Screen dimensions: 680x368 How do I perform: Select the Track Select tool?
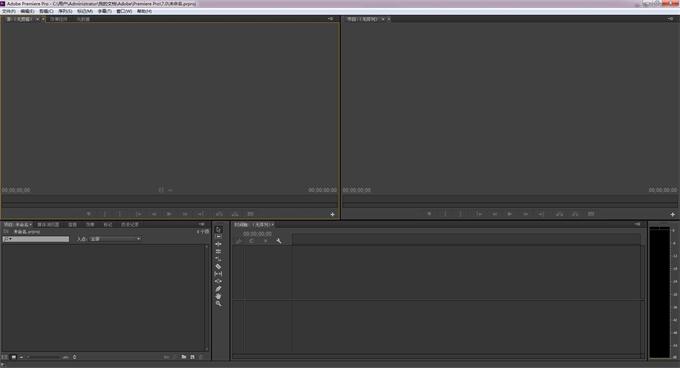(219, 237)
